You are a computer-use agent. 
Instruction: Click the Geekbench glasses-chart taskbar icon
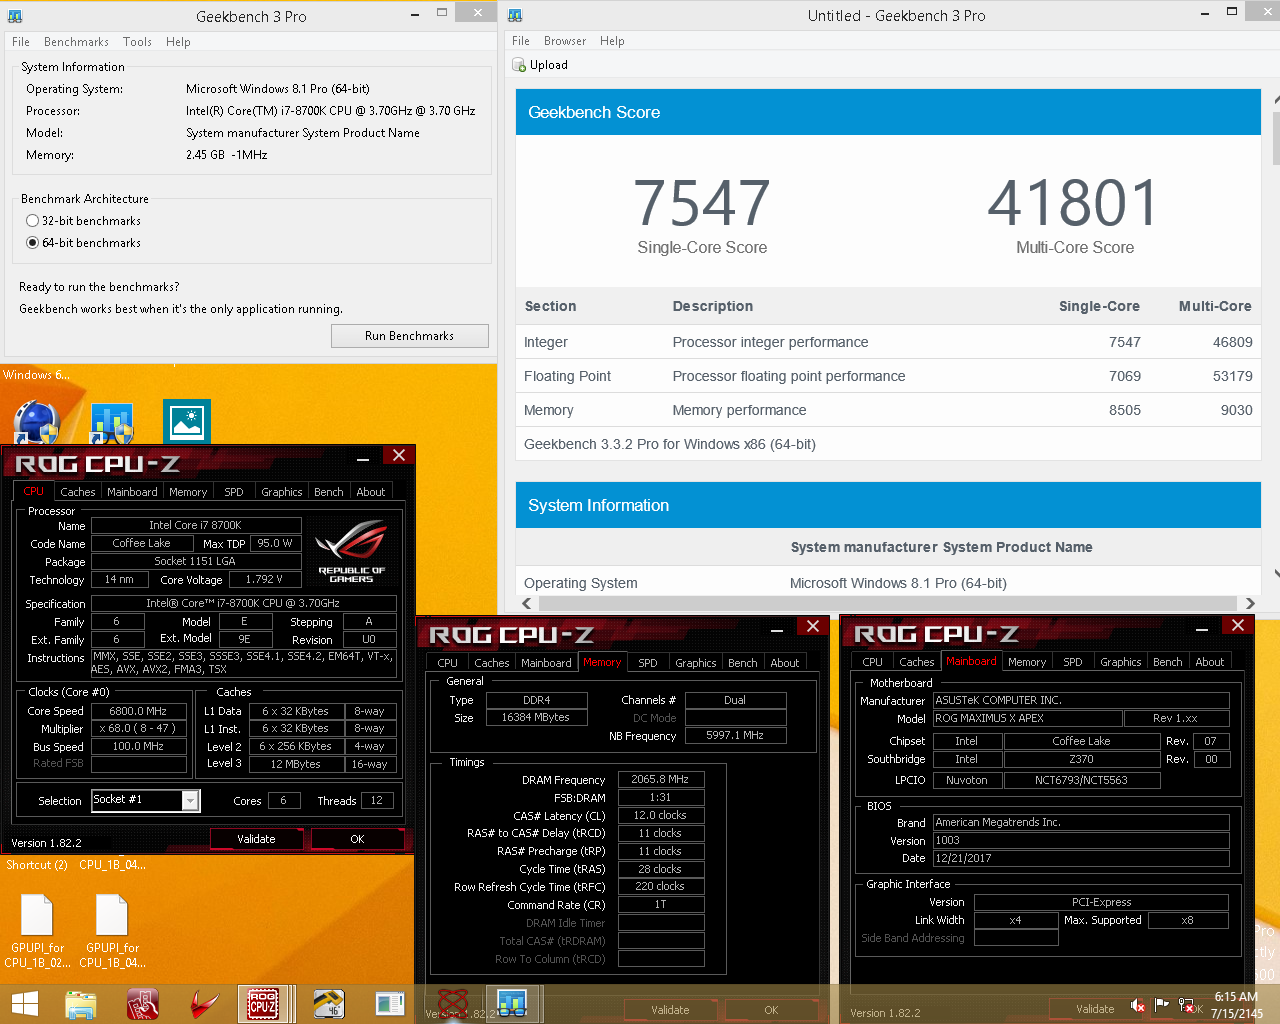[x=512, y=1003]
